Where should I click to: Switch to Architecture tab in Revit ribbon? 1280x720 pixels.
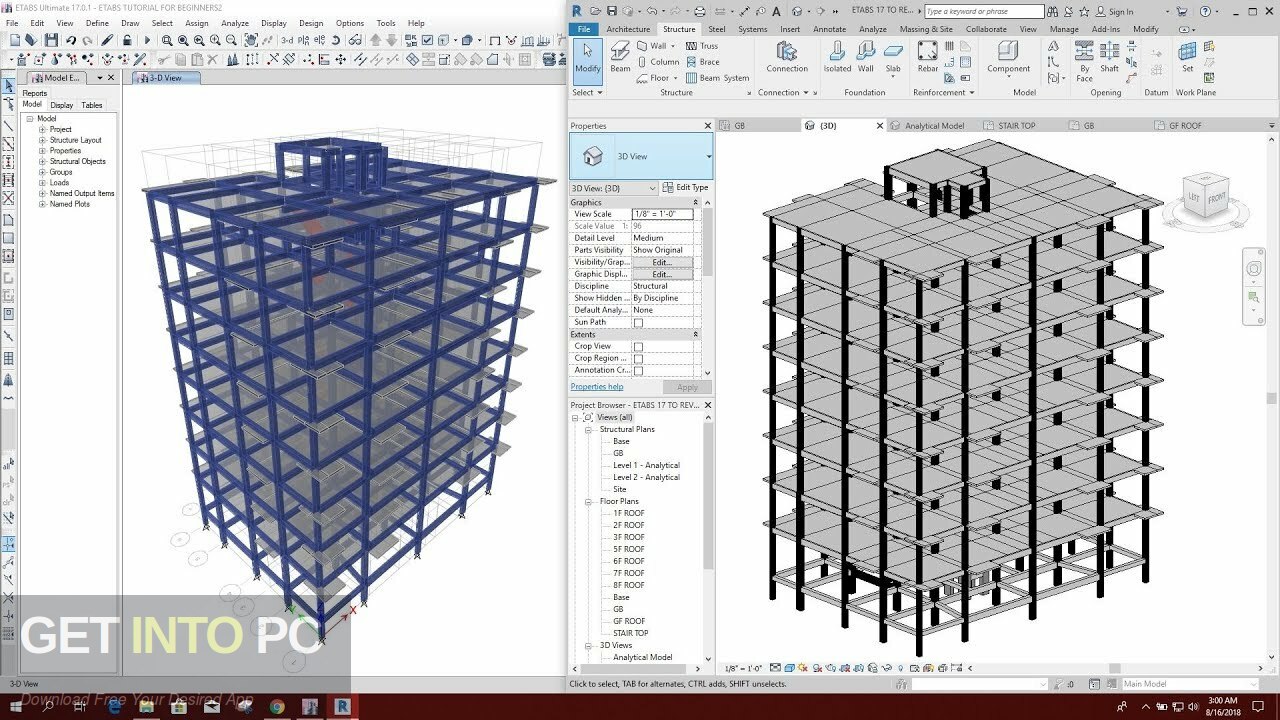(628, 29)
